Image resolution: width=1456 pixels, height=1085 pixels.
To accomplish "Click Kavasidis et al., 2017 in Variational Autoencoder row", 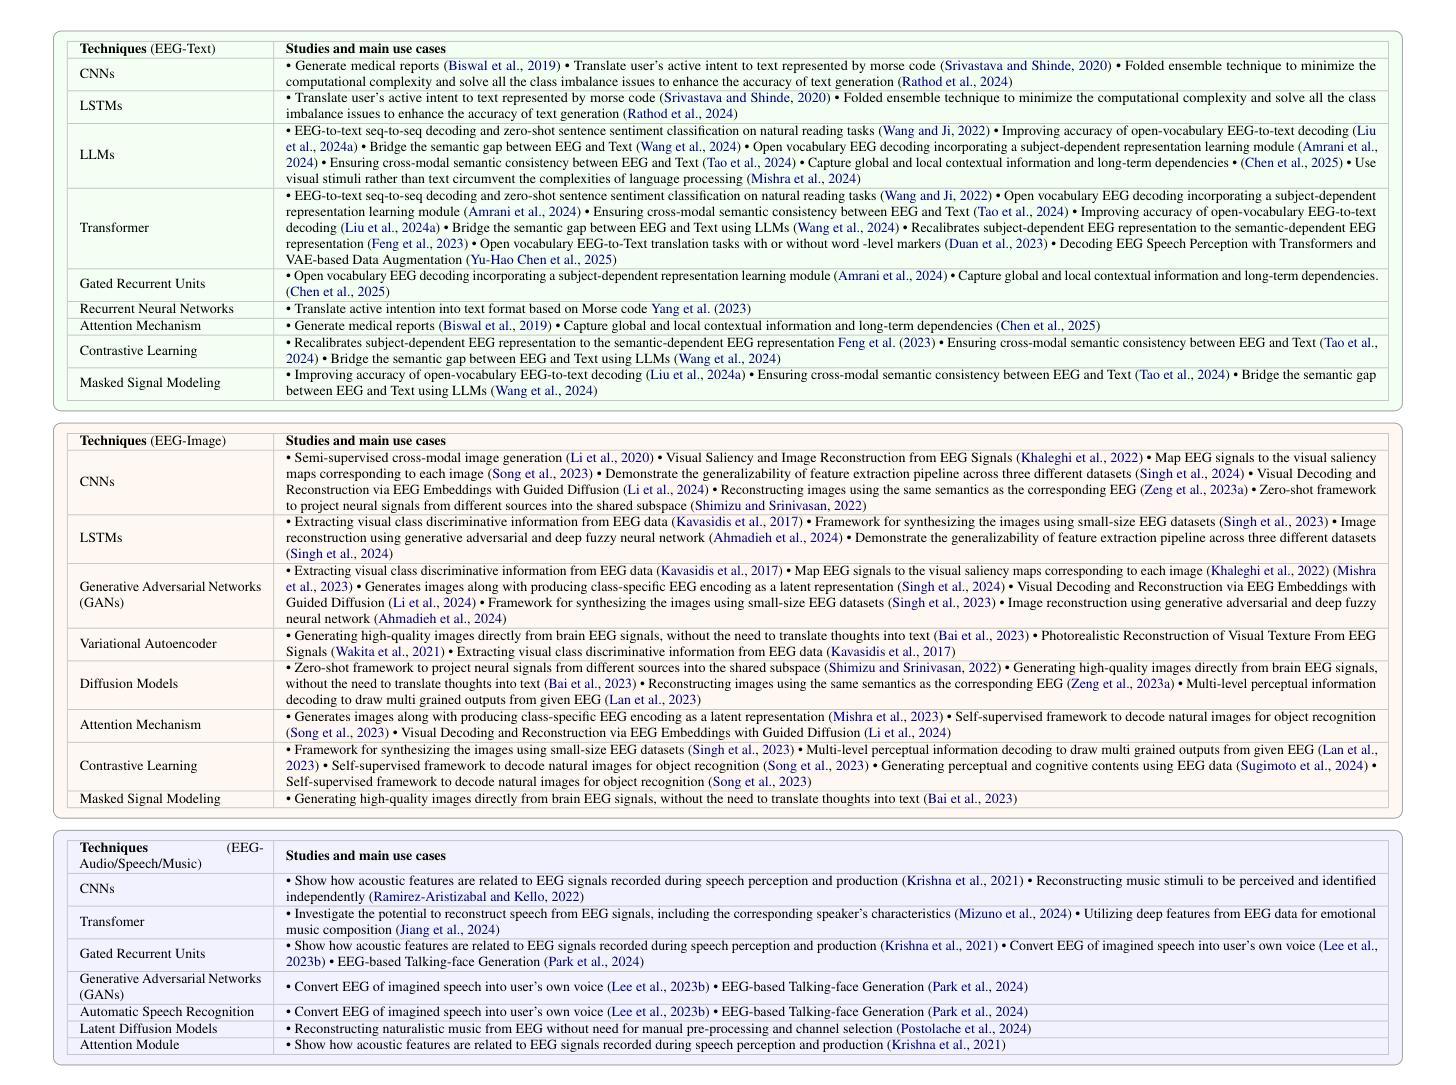I will [890, 652].
